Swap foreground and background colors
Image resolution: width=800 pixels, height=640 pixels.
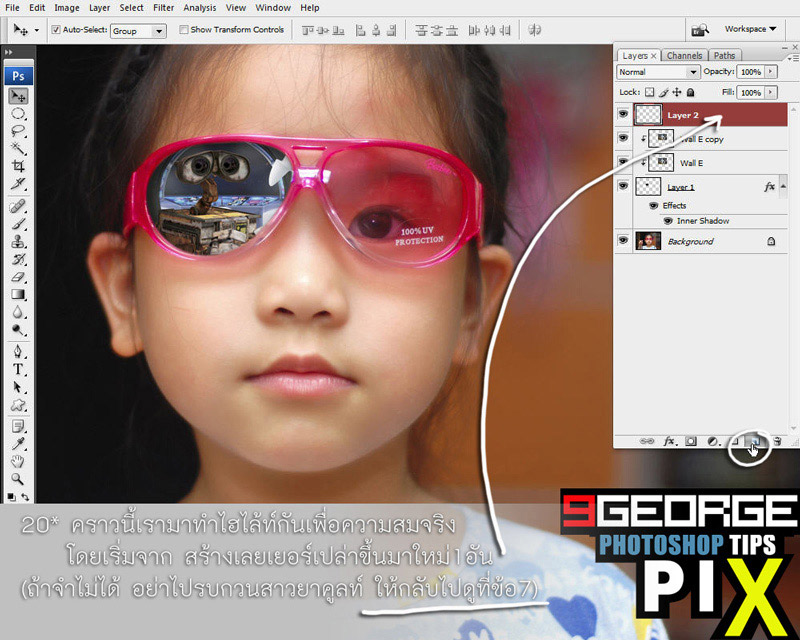coord(25,497)
